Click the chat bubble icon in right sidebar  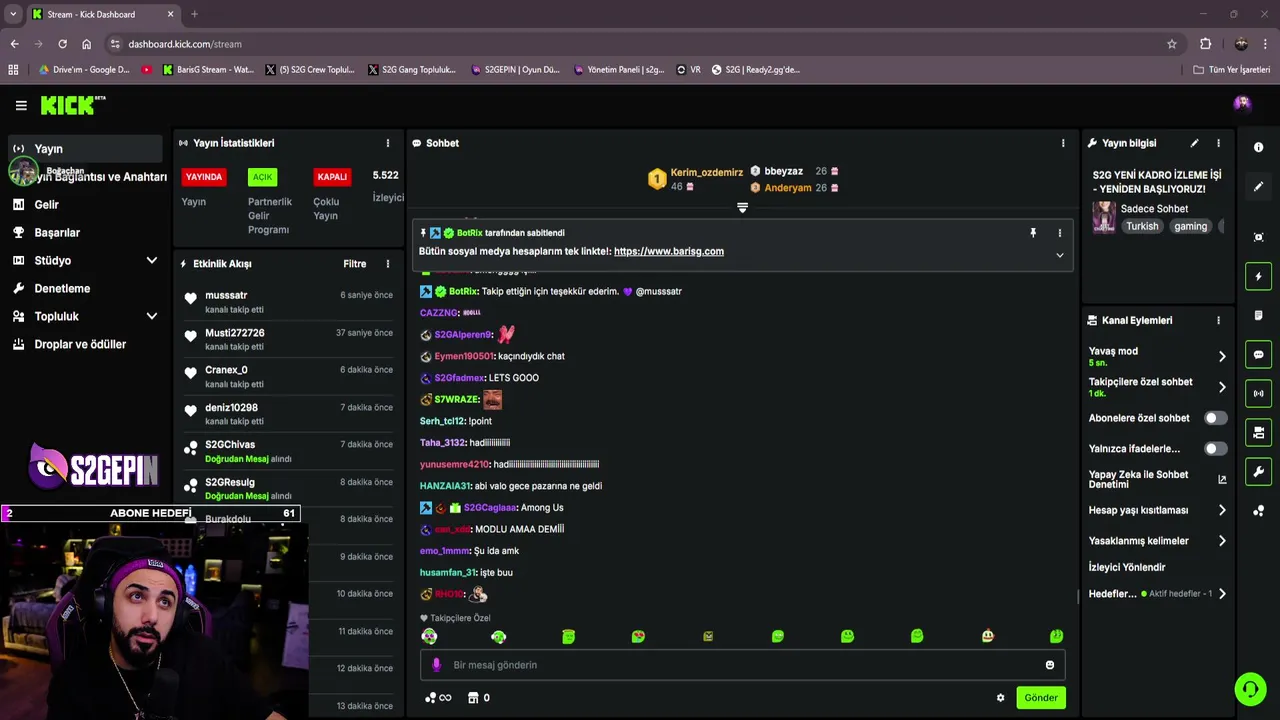point(1258,354)
